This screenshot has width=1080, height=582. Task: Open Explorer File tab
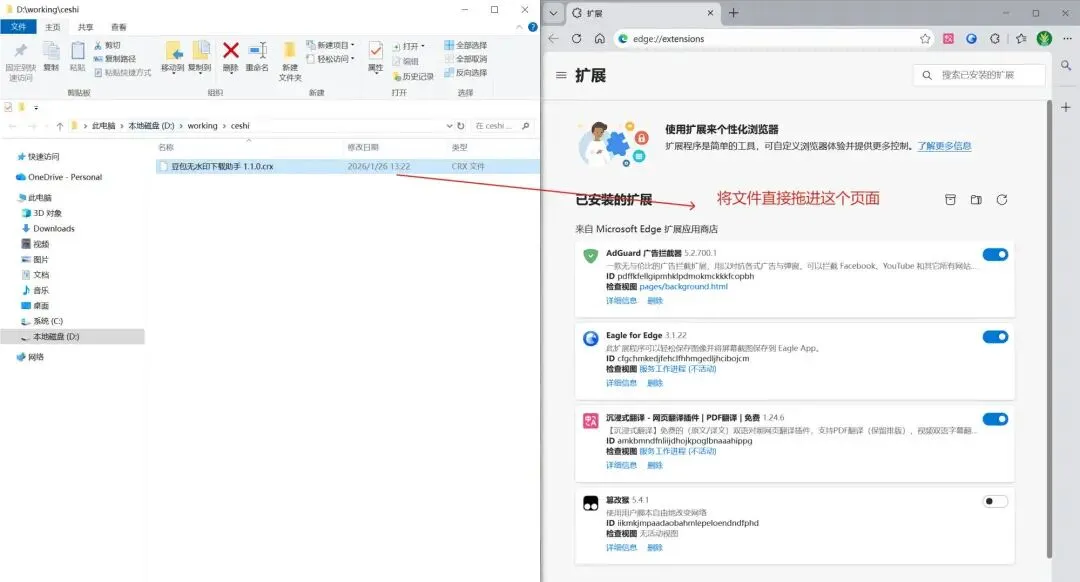pos(19,27)
